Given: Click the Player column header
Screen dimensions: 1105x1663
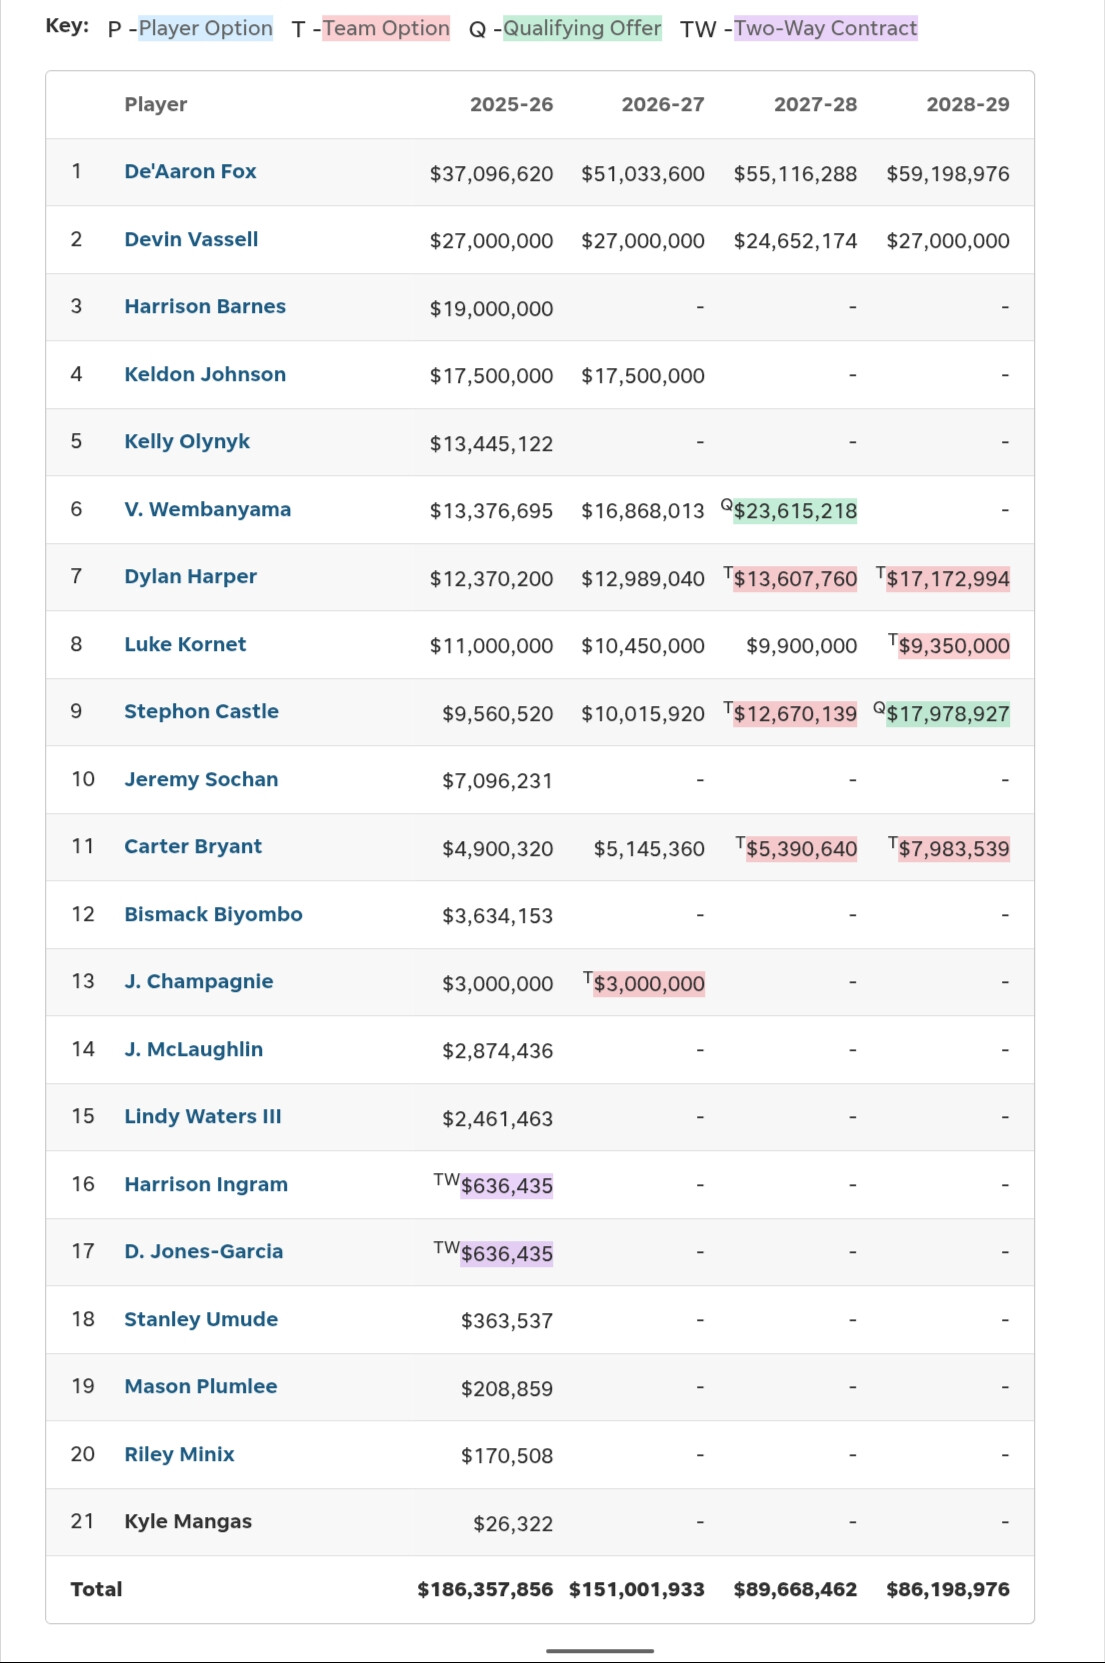Looking at the screenshot, I should tap(156, 105).
